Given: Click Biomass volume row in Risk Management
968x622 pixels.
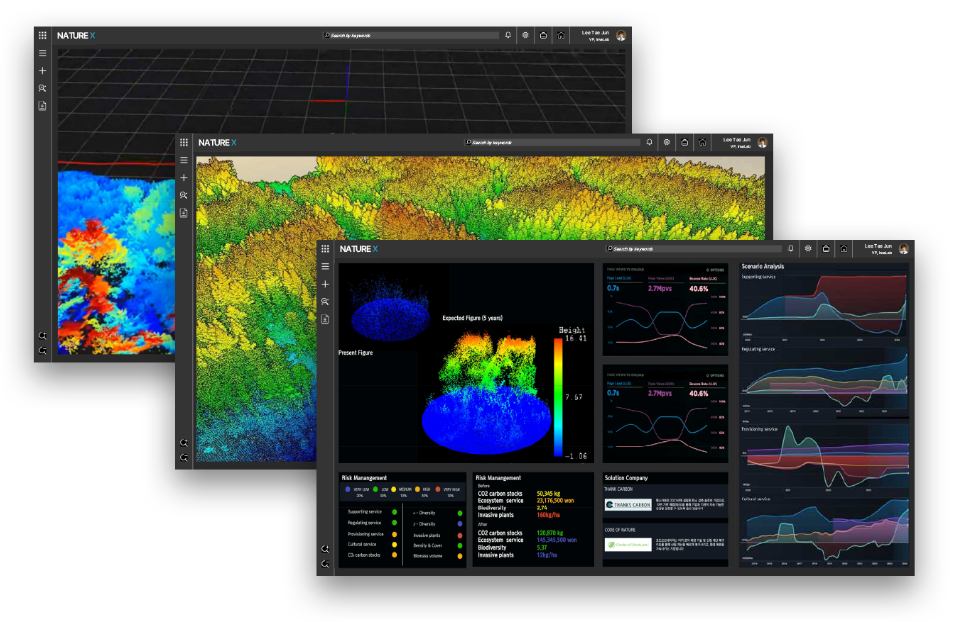Looking at the screenshot, I should coord(437,556).
